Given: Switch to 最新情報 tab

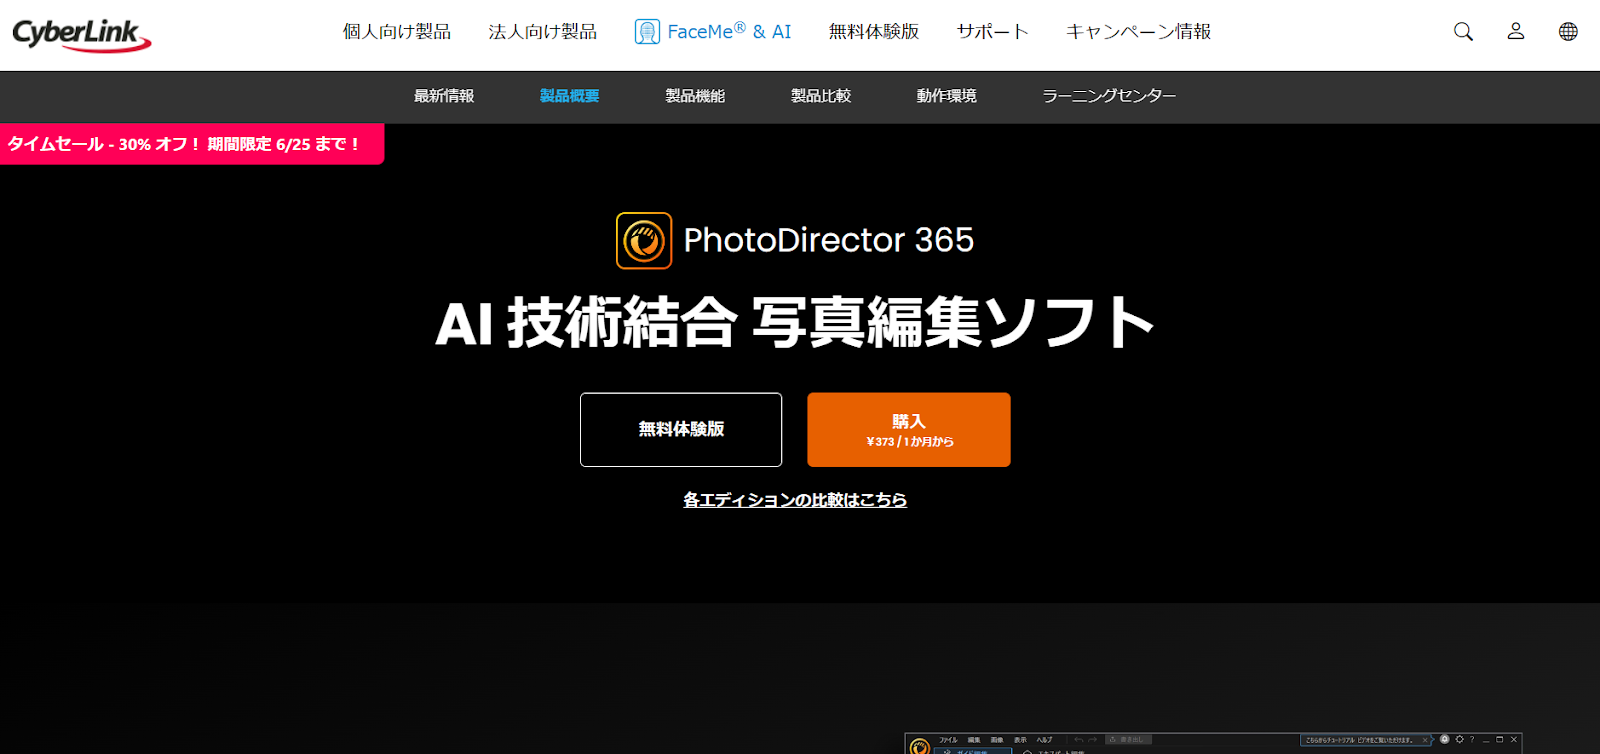Looking at the screenshot, I should [444, 96].
